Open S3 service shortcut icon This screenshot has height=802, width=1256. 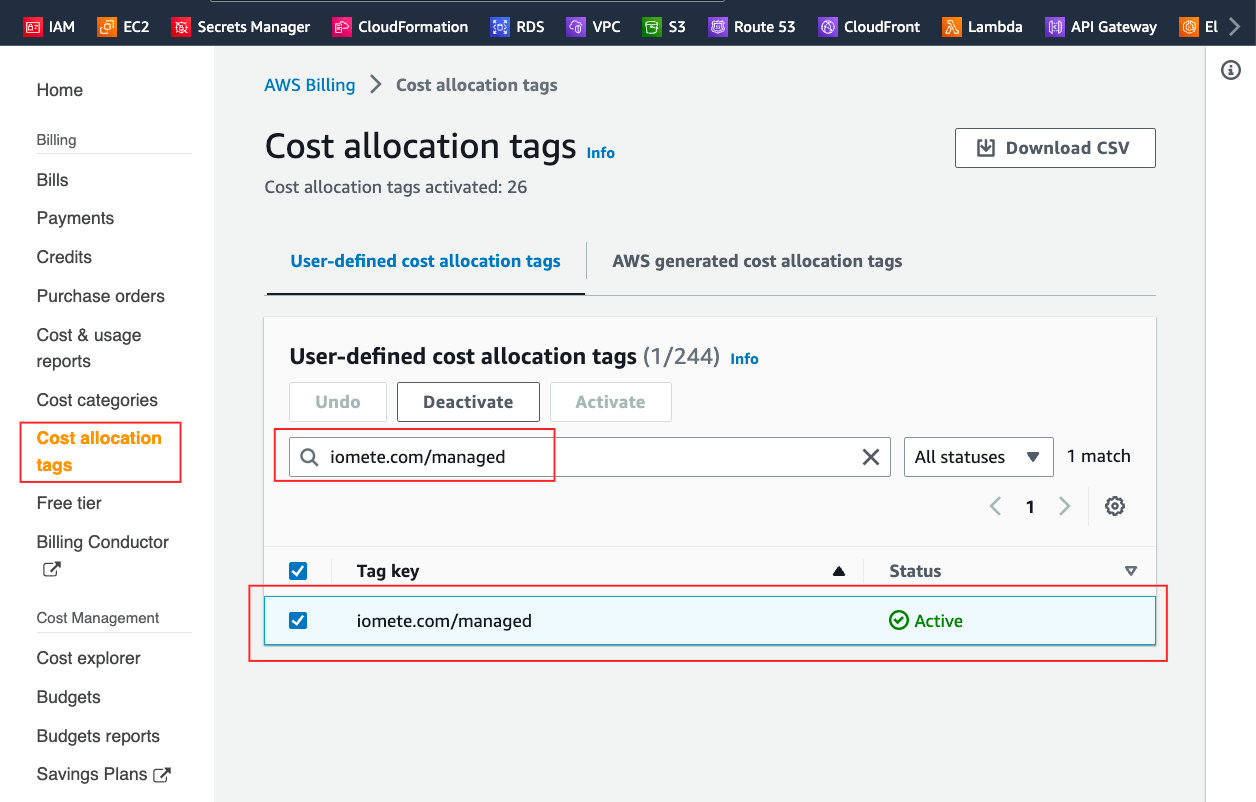click(x=652, y=27)
